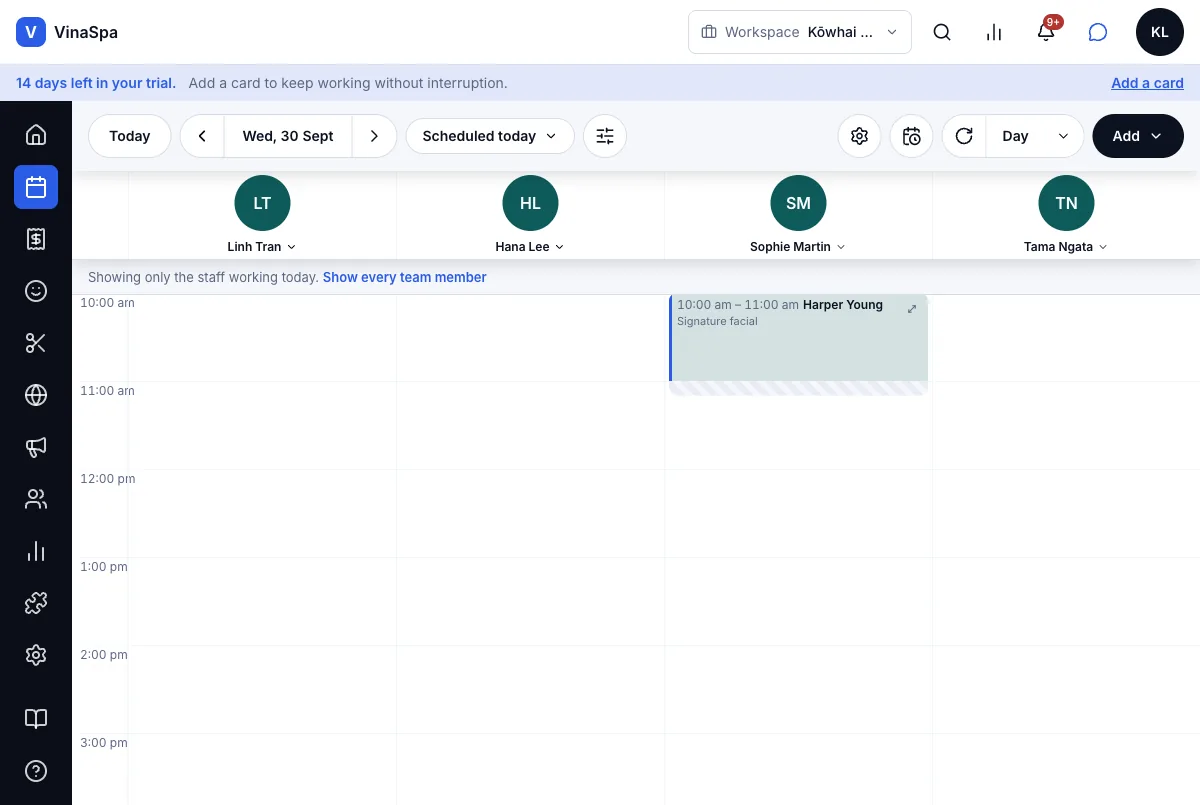Expand the Harper Young appointment
Screen dimensions: 1200x805
tap(911, 309)
